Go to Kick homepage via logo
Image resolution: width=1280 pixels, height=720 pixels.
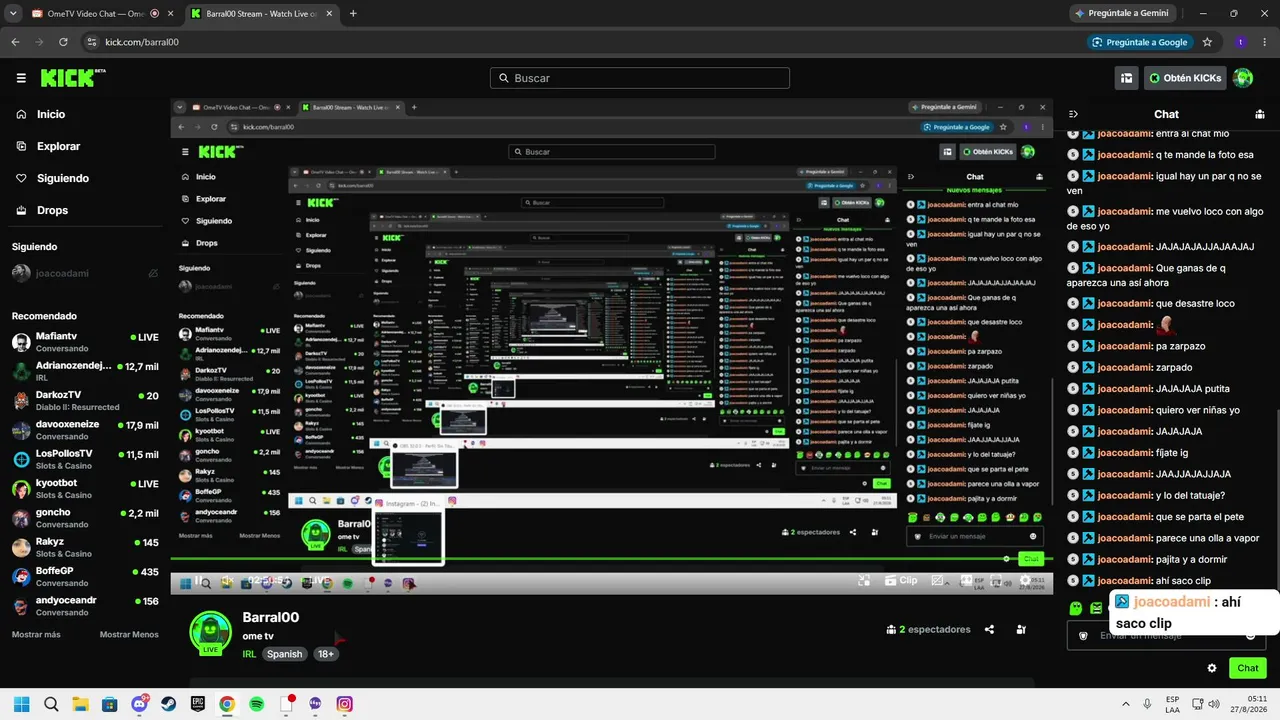point(73,78)
